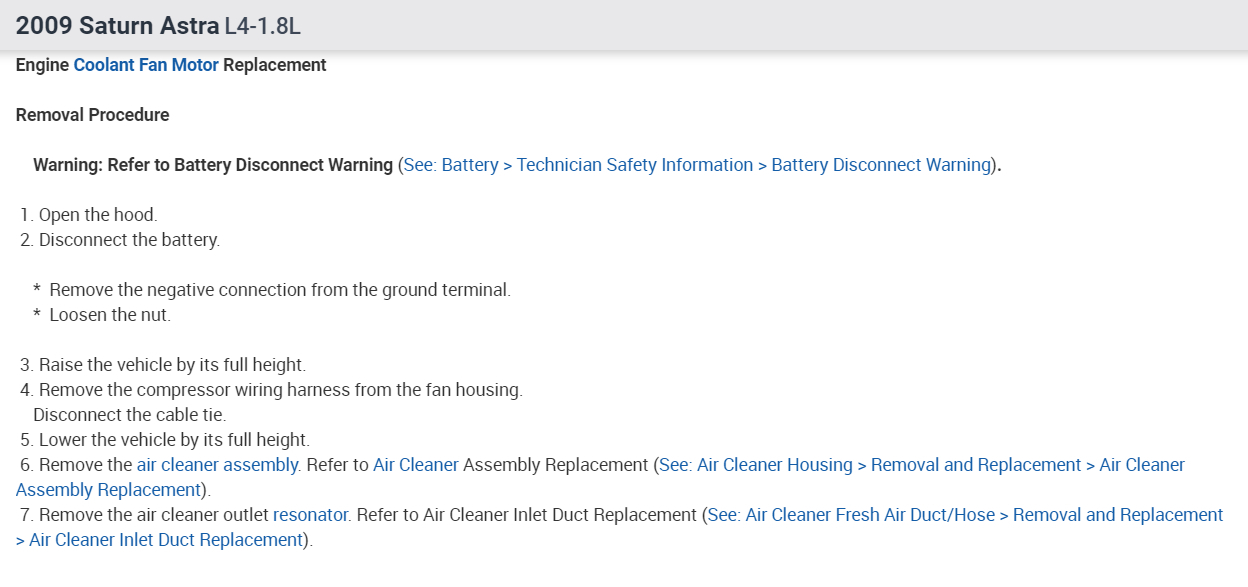Follow the 'air cleaner assembly' link
The height and width of the screenshot is (587, 1248).
(x=217, y=465)
